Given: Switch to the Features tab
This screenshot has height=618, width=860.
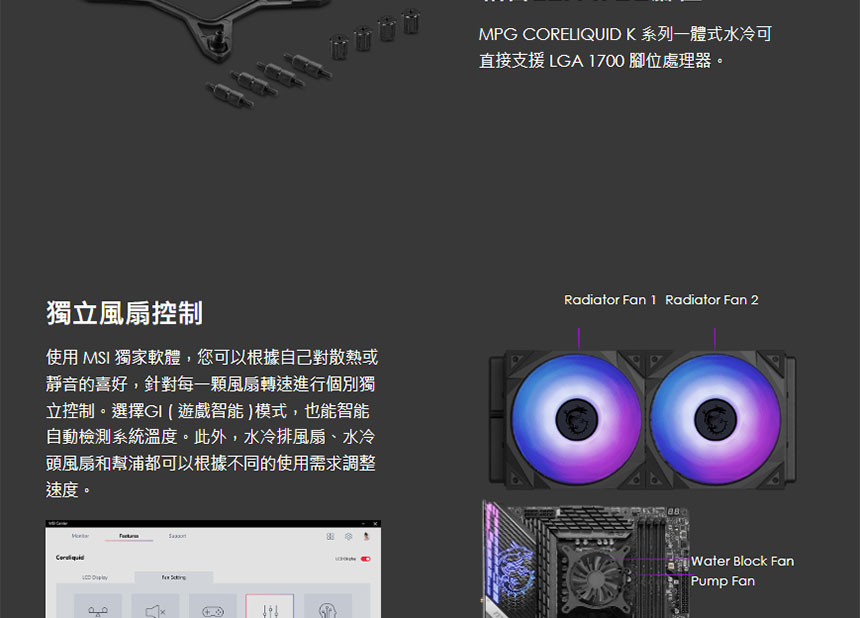Looking at the screenshot, I should [x=129, y=536].
